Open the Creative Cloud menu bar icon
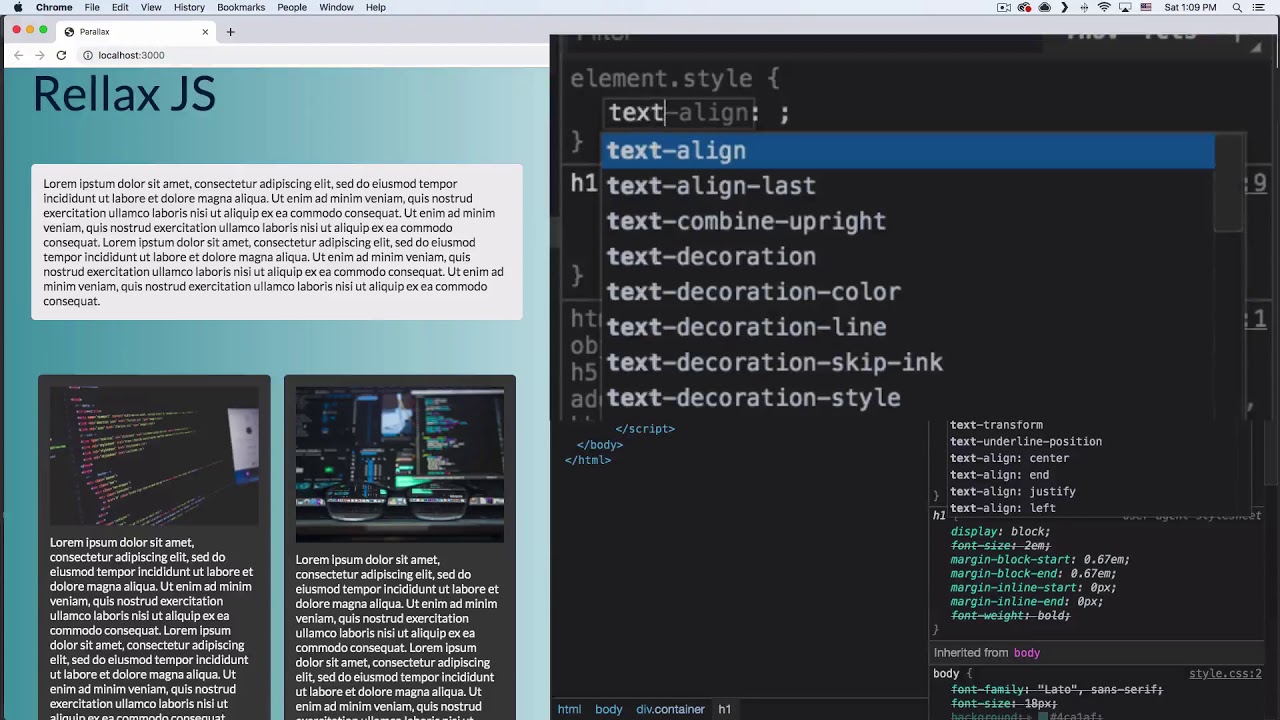The height and width of the screenshot is (720, 1280). [x=1024, y=7]
